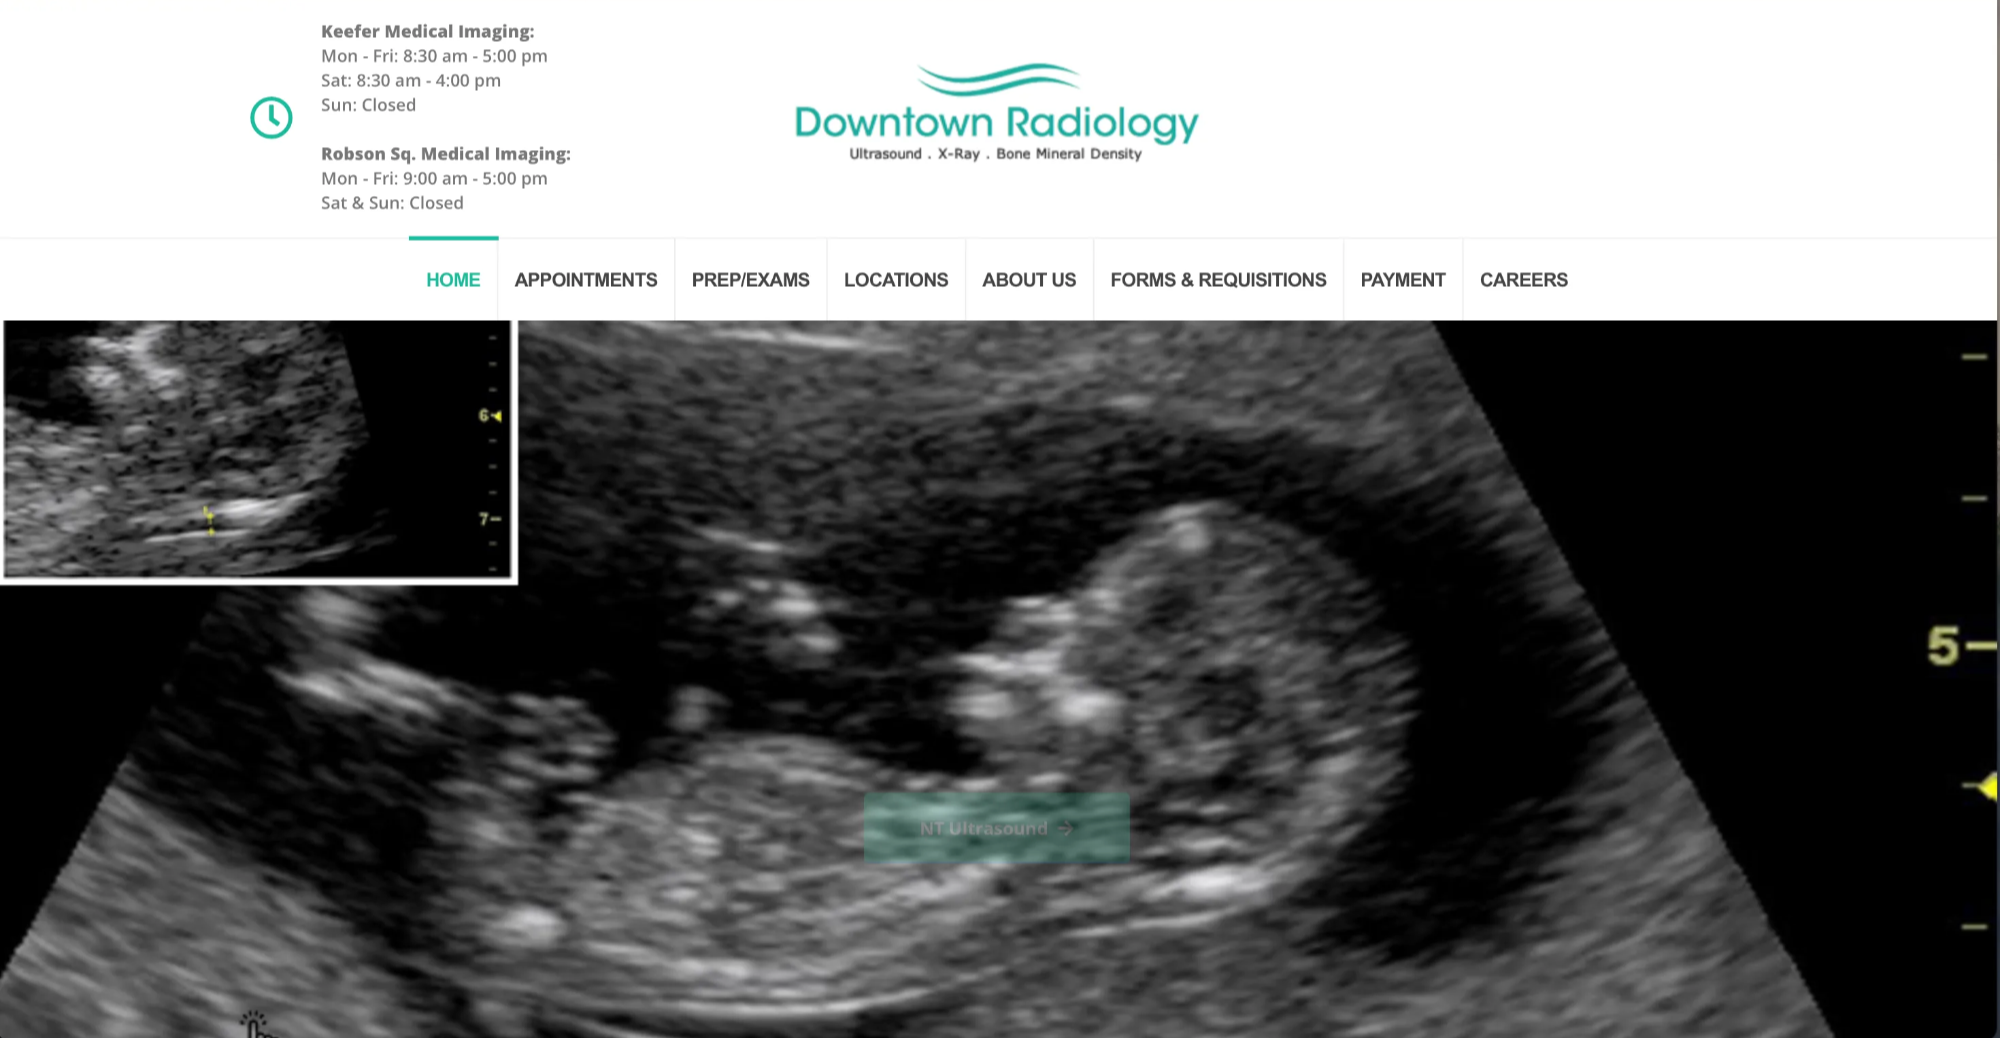Open FORMS & REQUISITIONS options
Image resolution: width=2000 pixels, height=1038 pixels.
(x=1217, y=280)
